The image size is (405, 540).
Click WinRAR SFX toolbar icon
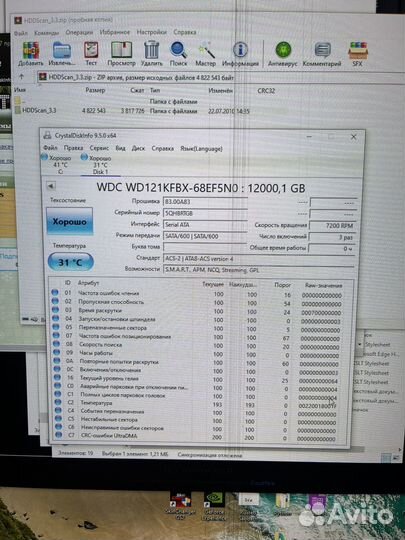pos(358,54)
